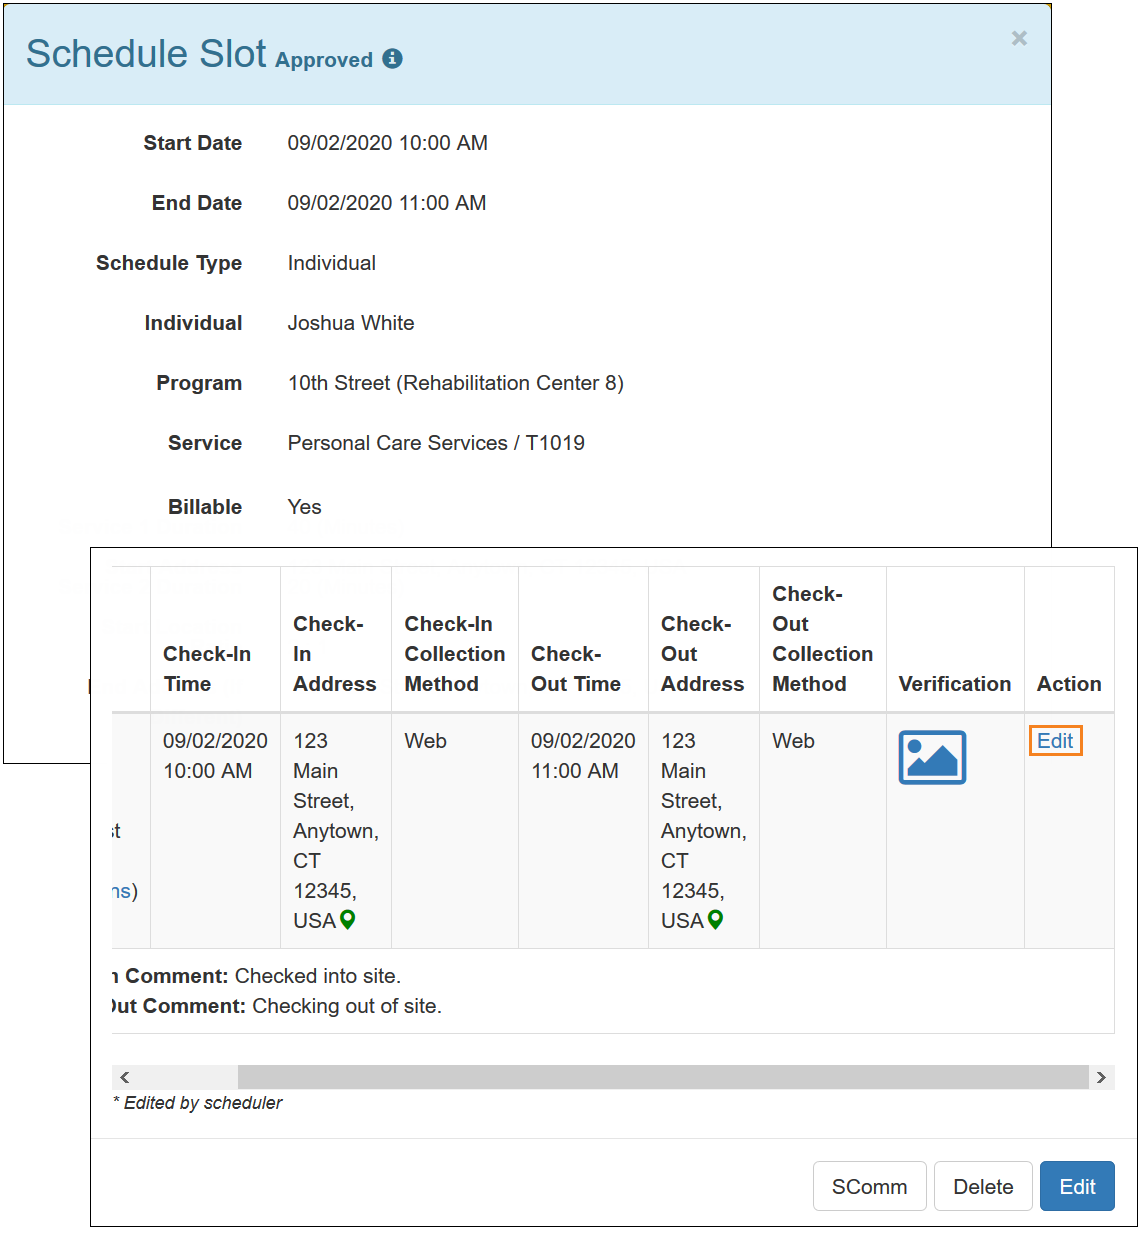Click the 'Checked into site.' comment
The height and width of the screenshot is (1237, 1145).
pos(318,976)
